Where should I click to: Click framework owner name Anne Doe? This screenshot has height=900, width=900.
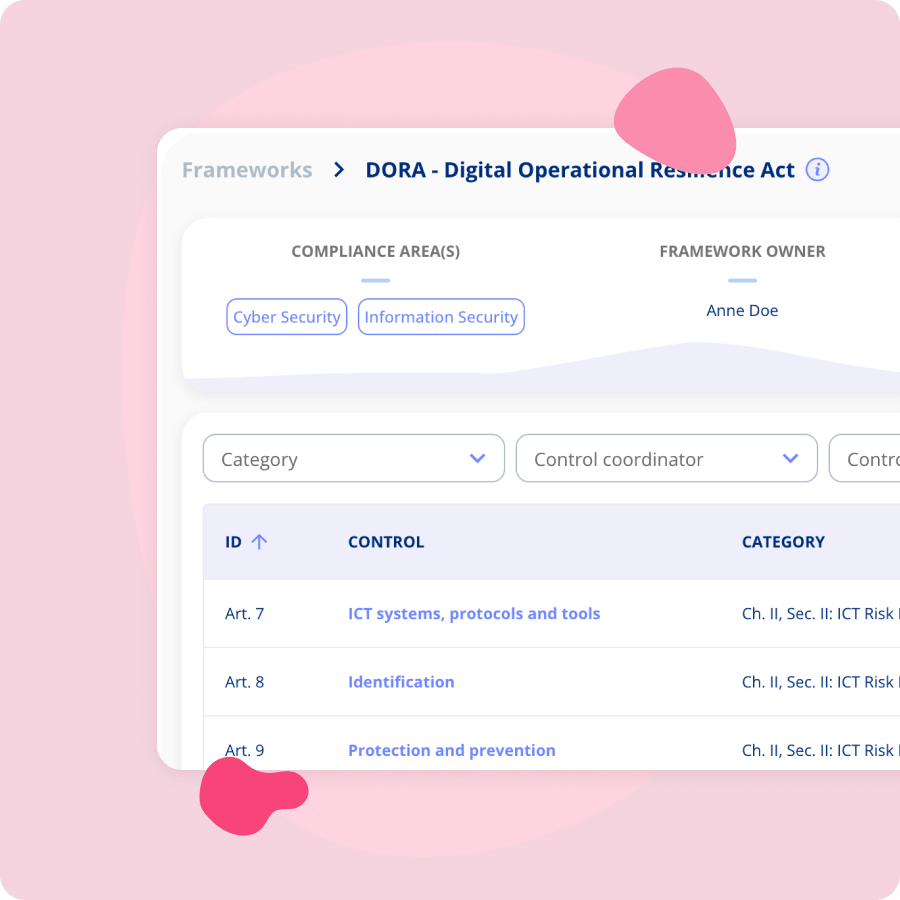pyautogui.click(x=742, y=311)
